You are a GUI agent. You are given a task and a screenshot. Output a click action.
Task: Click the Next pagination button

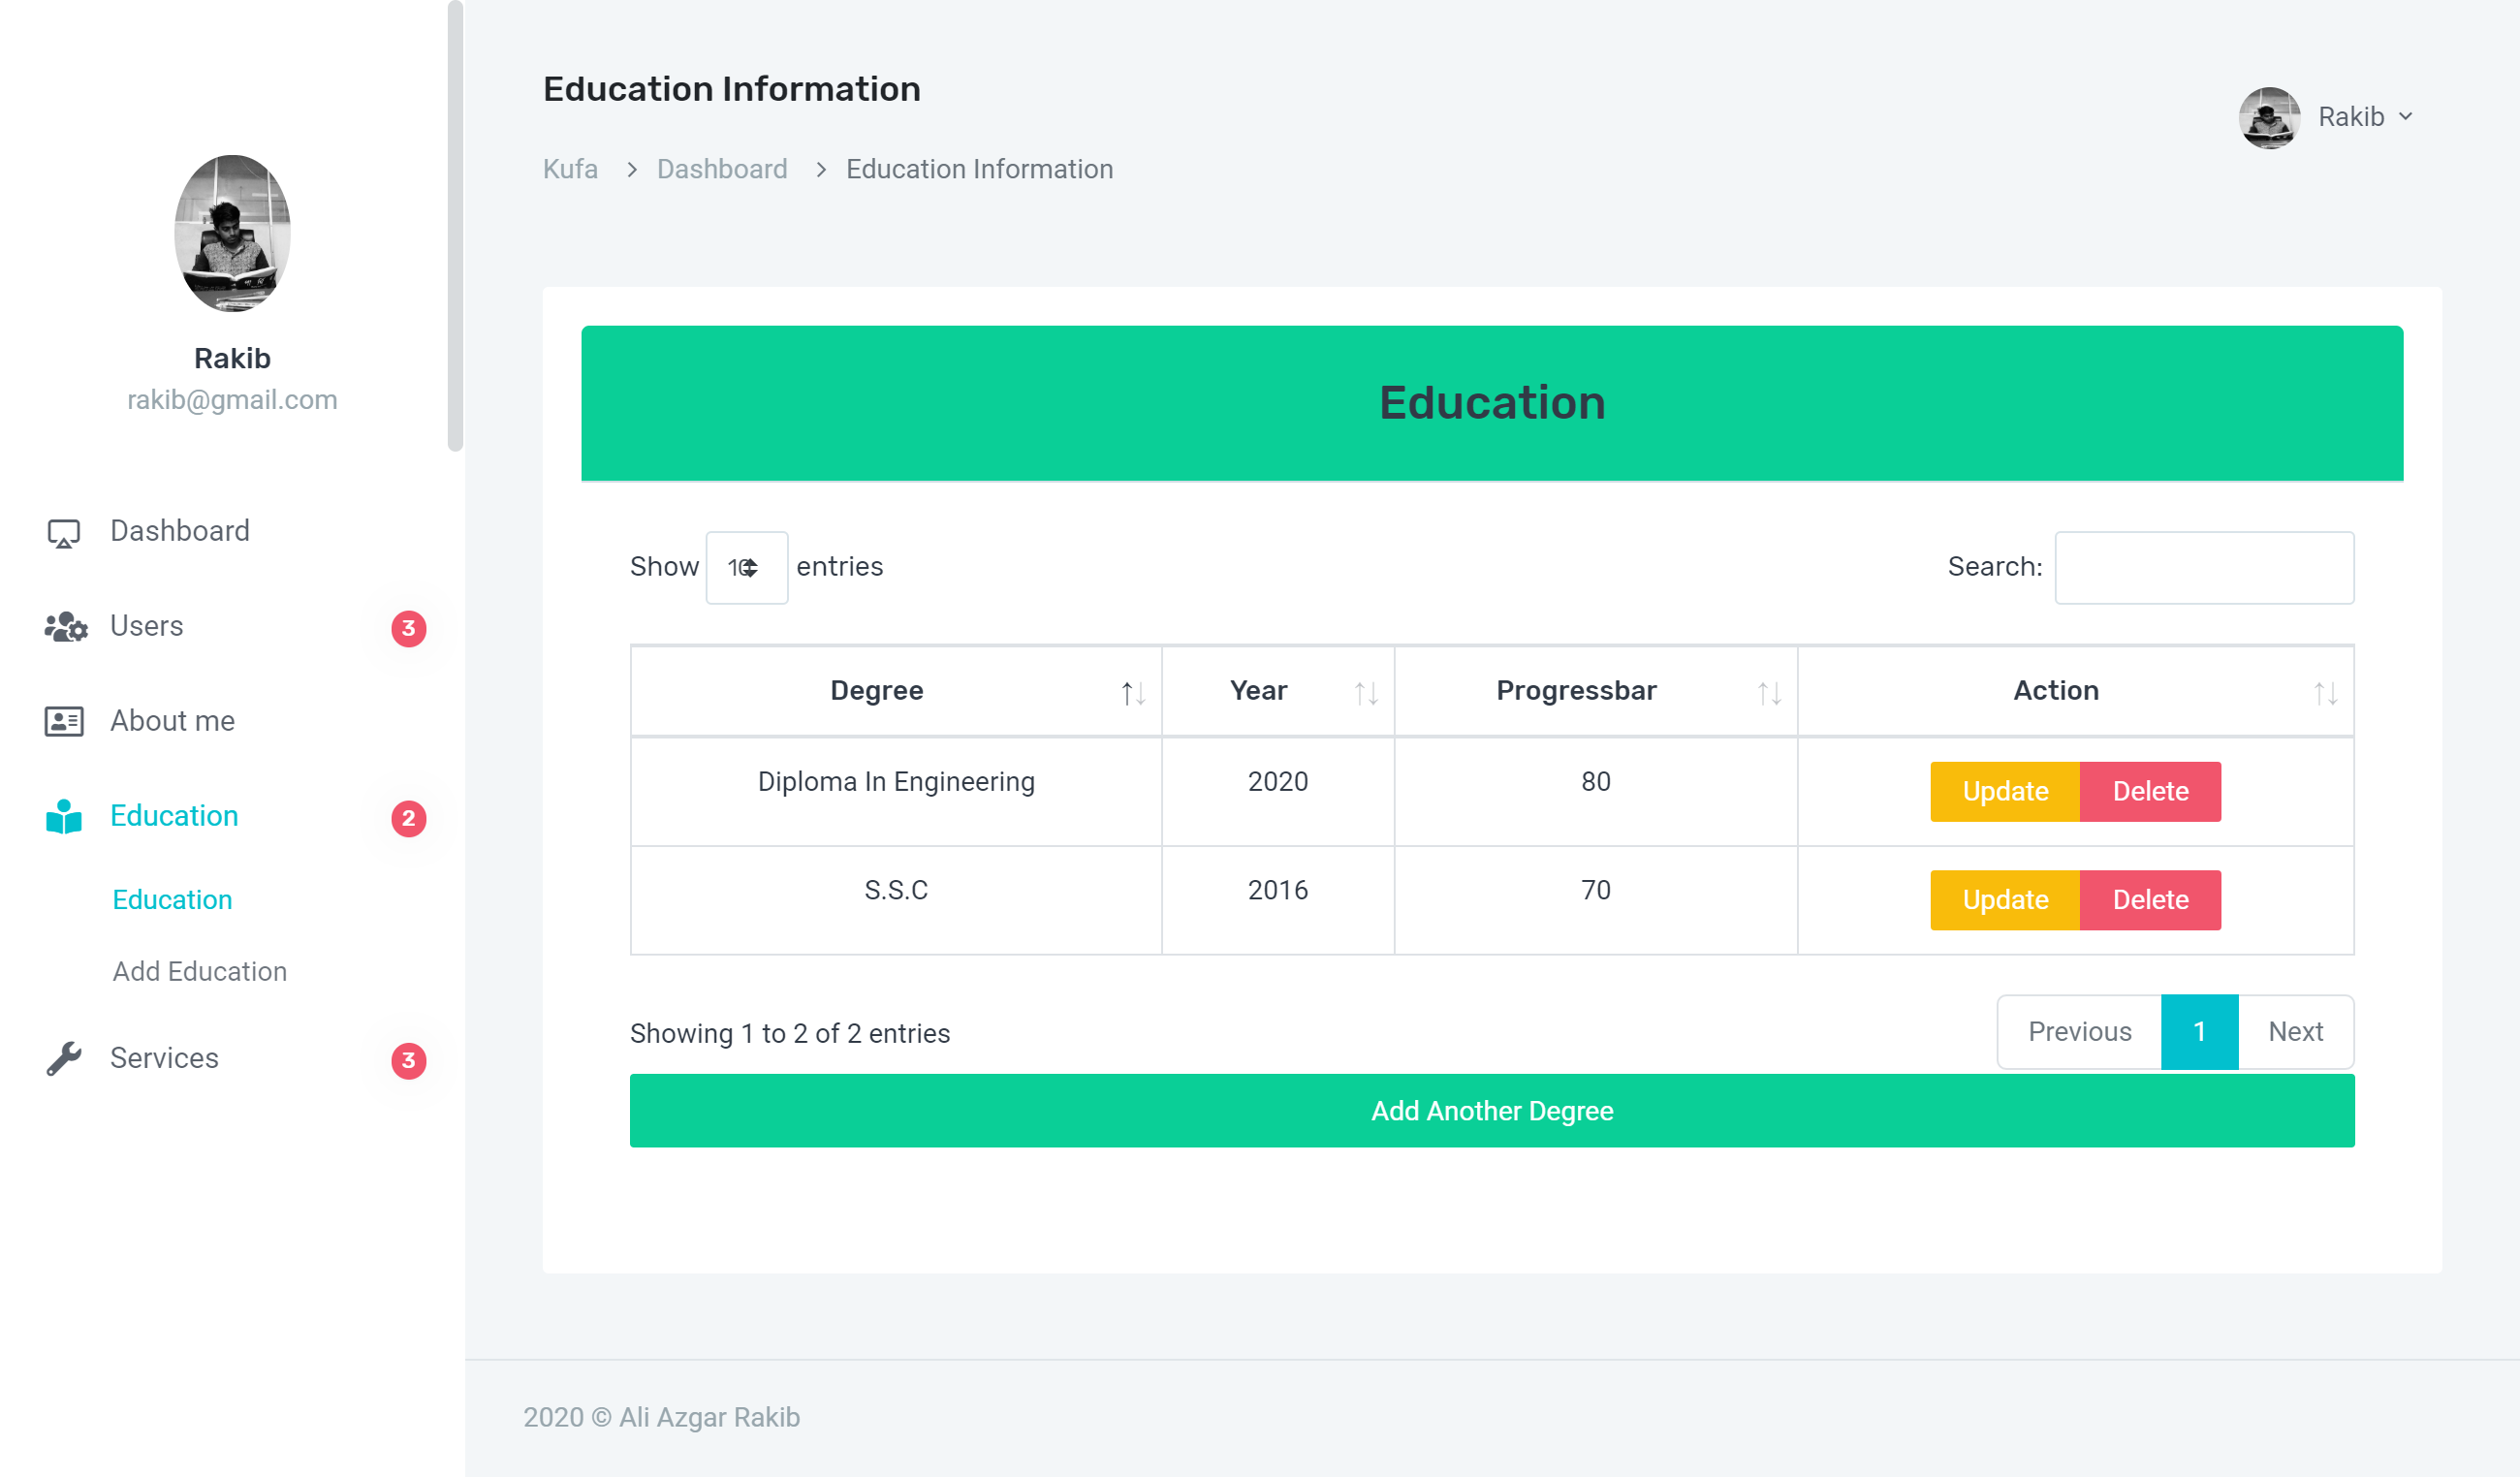pyautogui.click(x=2294, y=1031)
